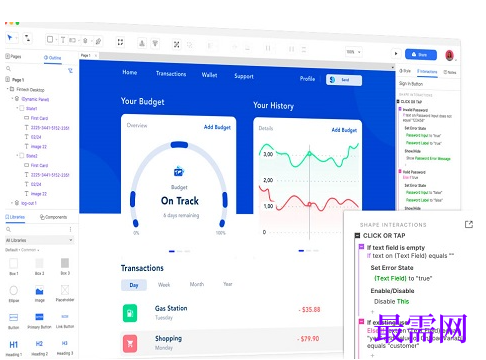Collapse the Fintech Desktop outline item
This screenshot has height=360, width=486.
point(7,89)
